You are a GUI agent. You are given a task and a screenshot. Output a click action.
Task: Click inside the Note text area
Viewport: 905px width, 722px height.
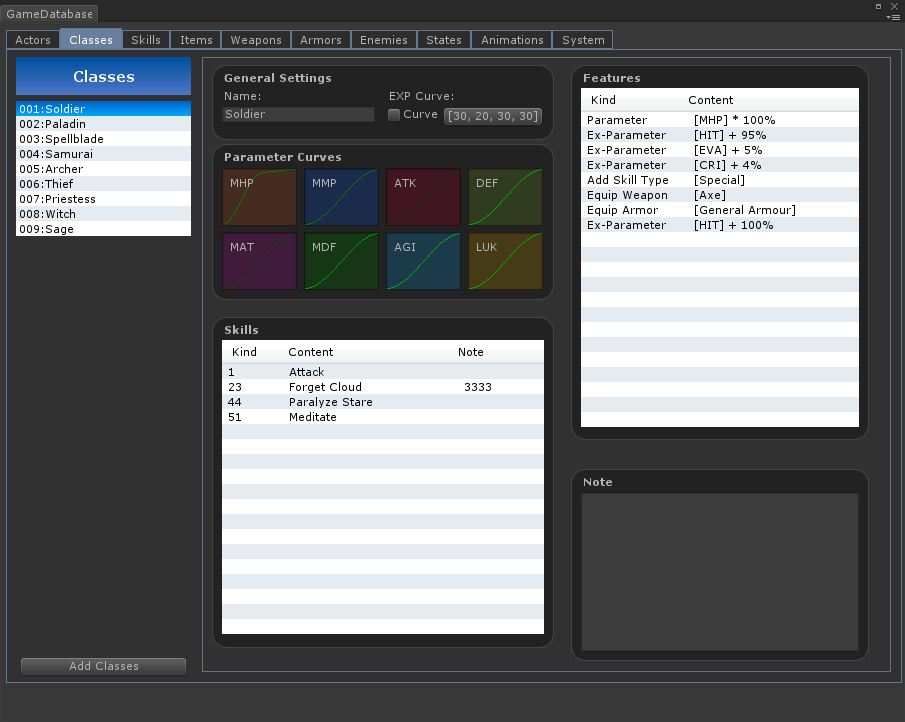click(x=720, y=571)
